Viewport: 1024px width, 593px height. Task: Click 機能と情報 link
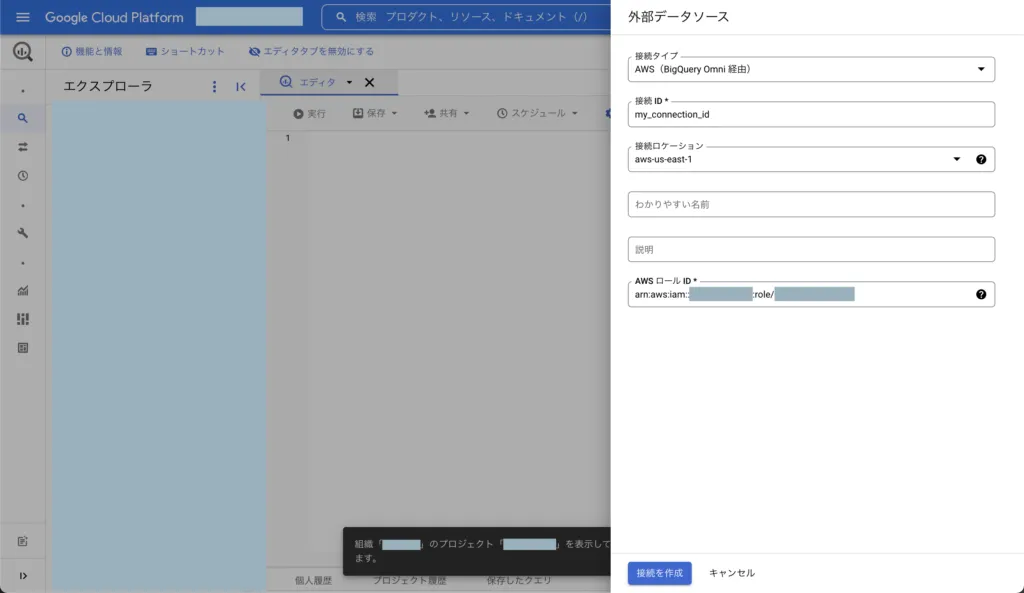[x=92, y=52]
